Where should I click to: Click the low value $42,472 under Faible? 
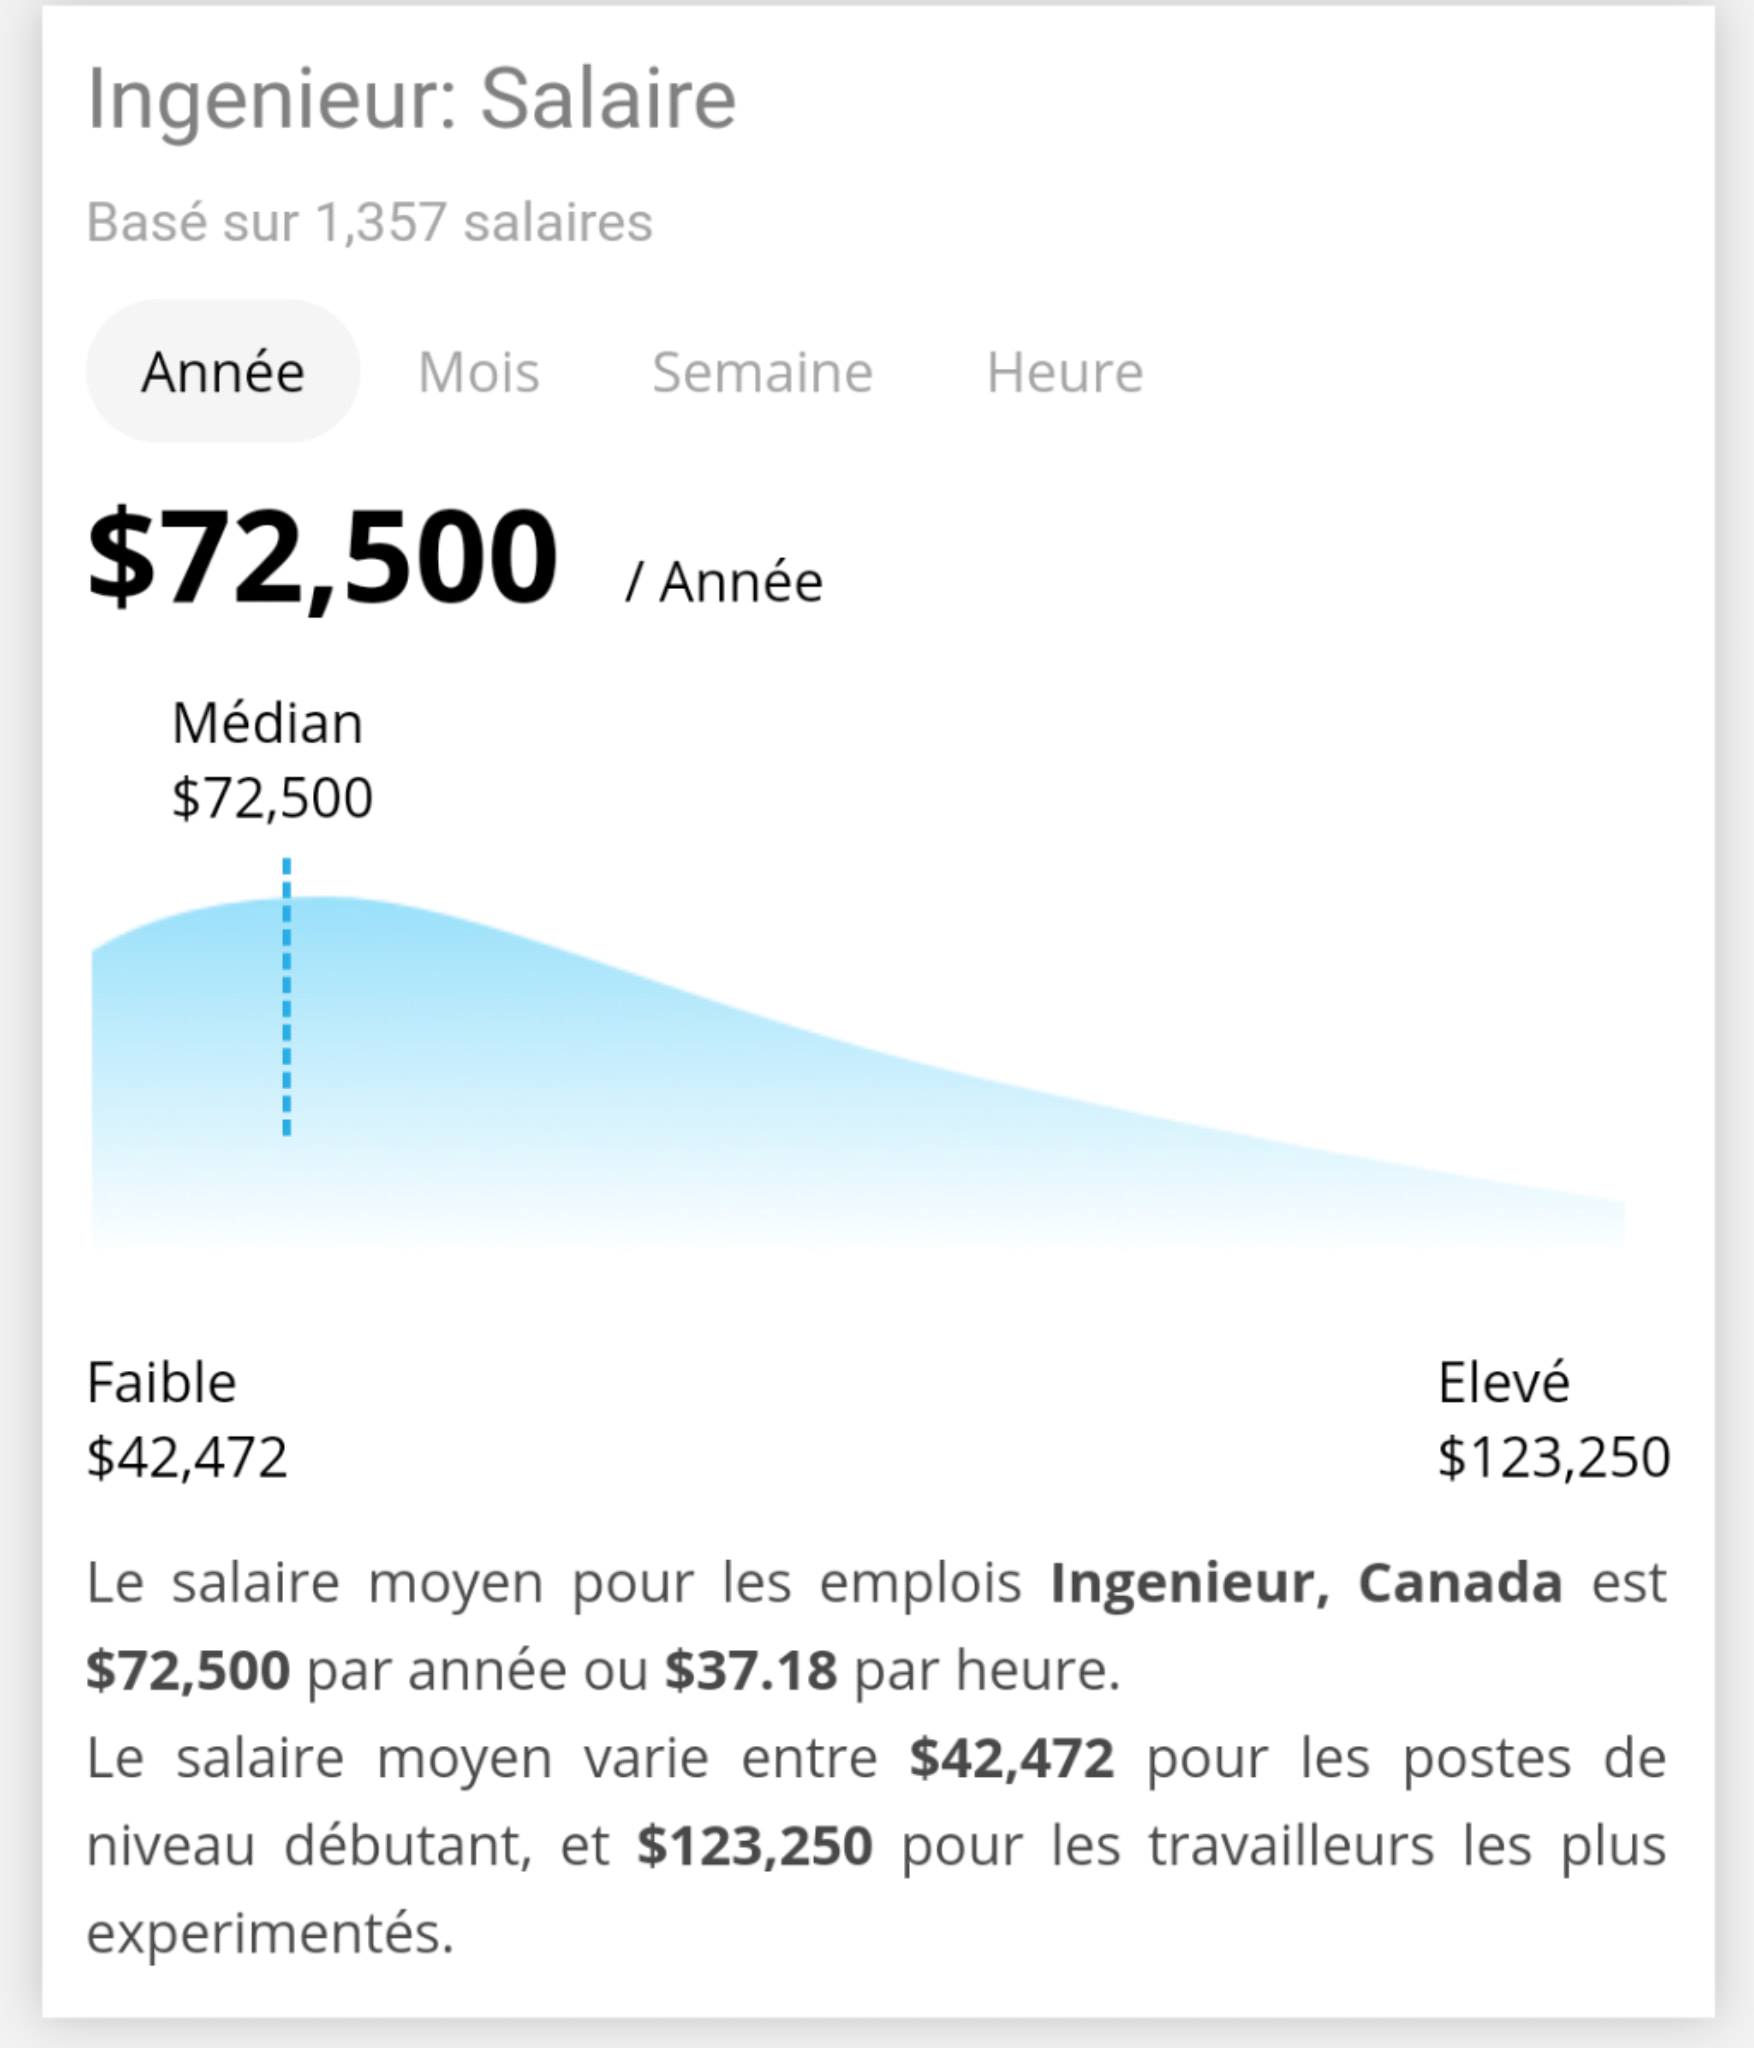pyautogui.click(x=187, y=1457)
